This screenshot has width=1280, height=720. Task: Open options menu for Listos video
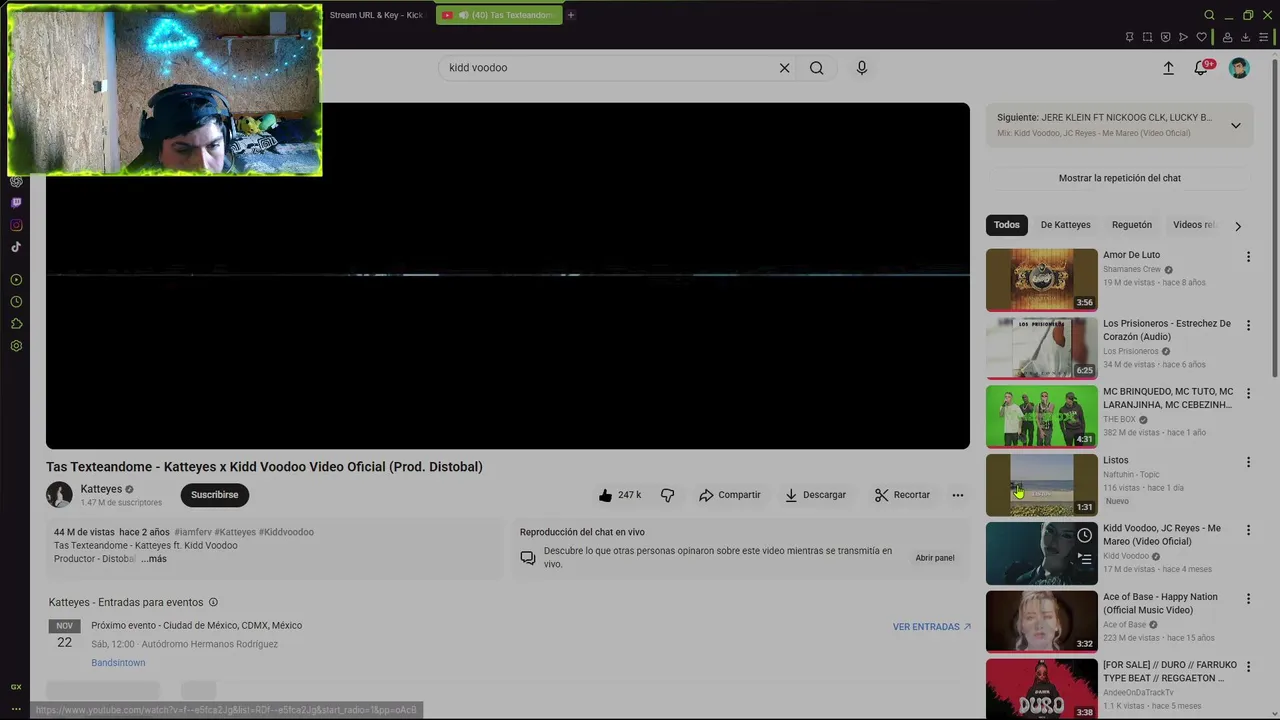point(1248,462)
